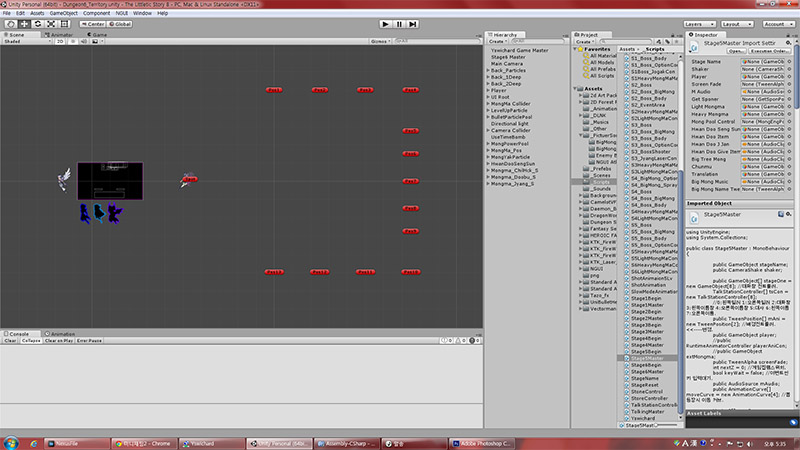The width and height of the screenshot is (800, 450).
Task: Expand the Player object in Hierarchy
Action: [488, 90]
